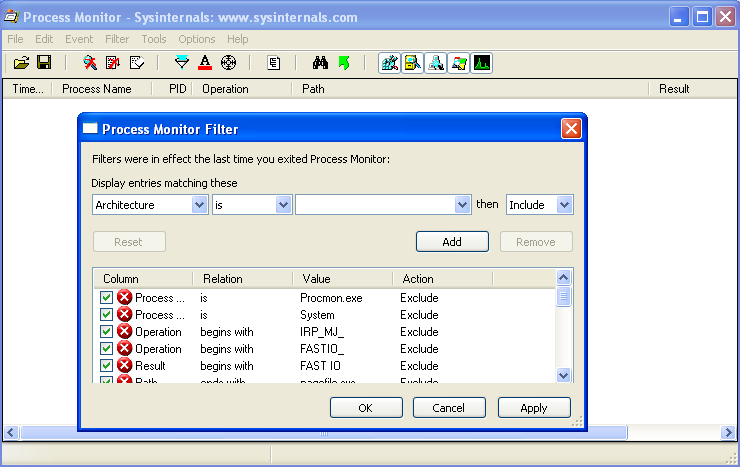Click the Jump To green arrow icon

coord(344,63)
